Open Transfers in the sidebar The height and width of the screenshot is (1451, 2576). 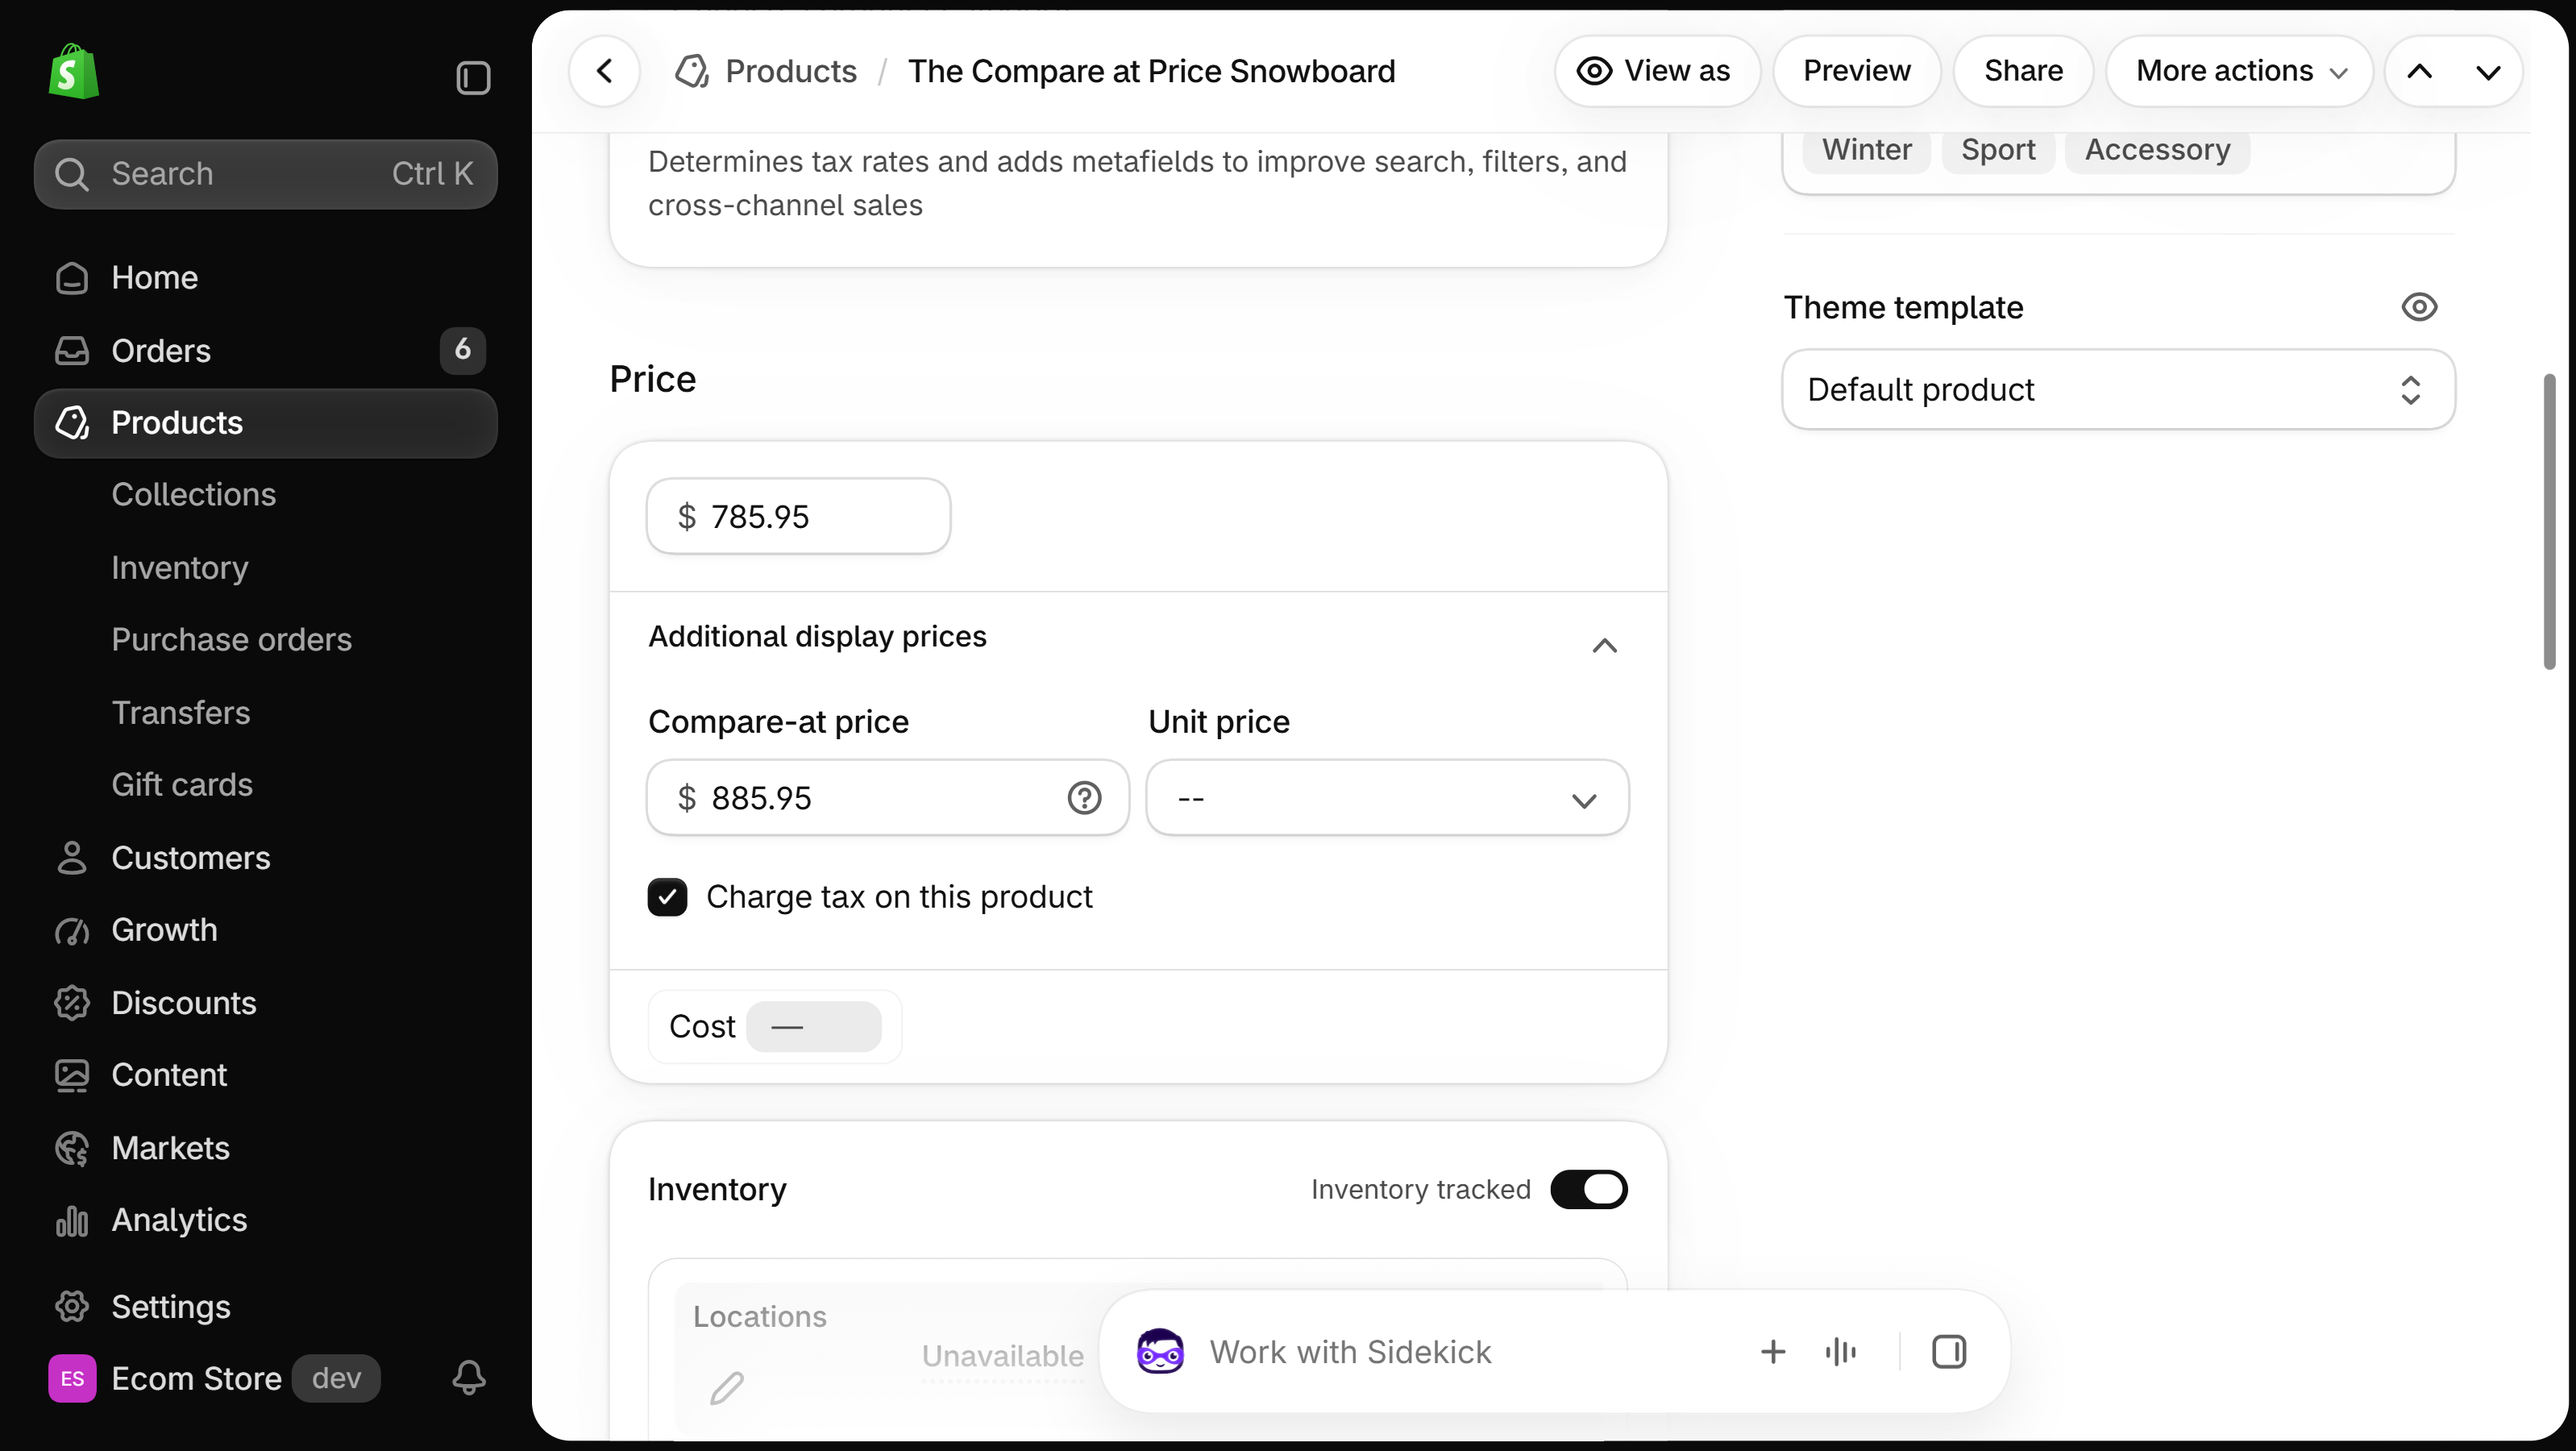coord(181,712)
